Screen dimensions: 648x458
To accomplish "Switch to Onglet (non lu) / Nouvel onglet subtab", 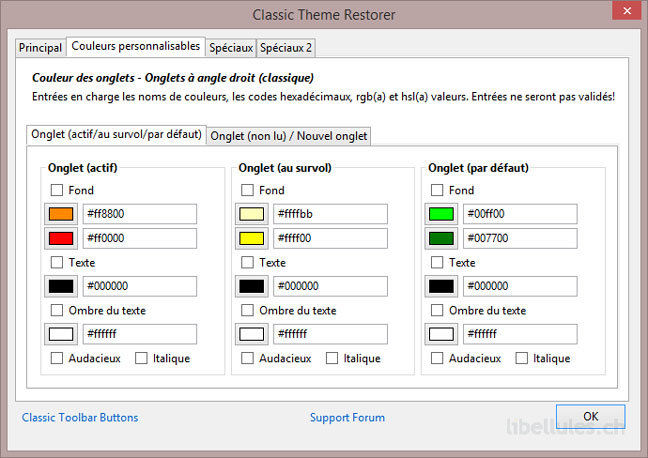I will (288, 136).
